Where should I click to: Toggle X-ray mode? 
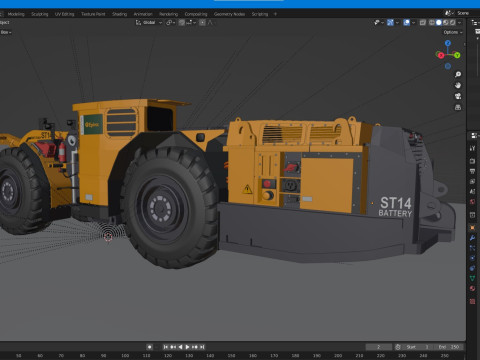coord(423,23)
